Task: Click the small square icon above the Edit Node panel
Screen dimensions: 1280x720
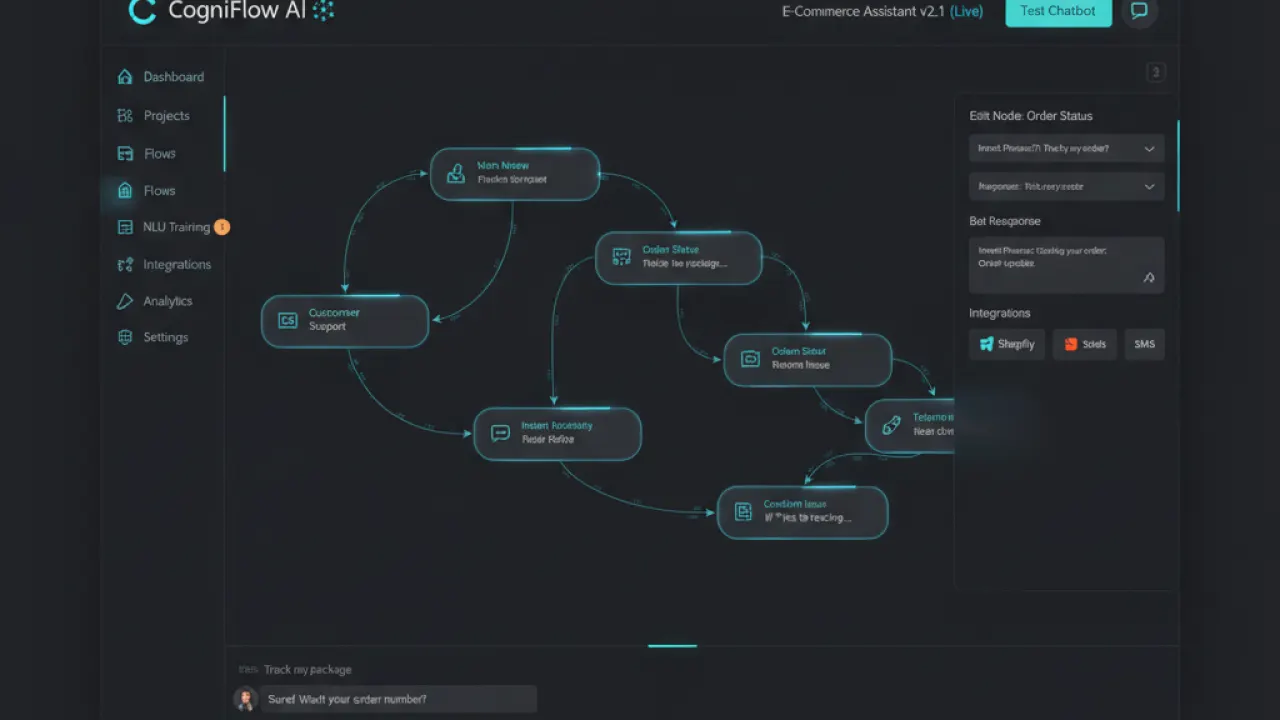Action: pos(1155,72)
